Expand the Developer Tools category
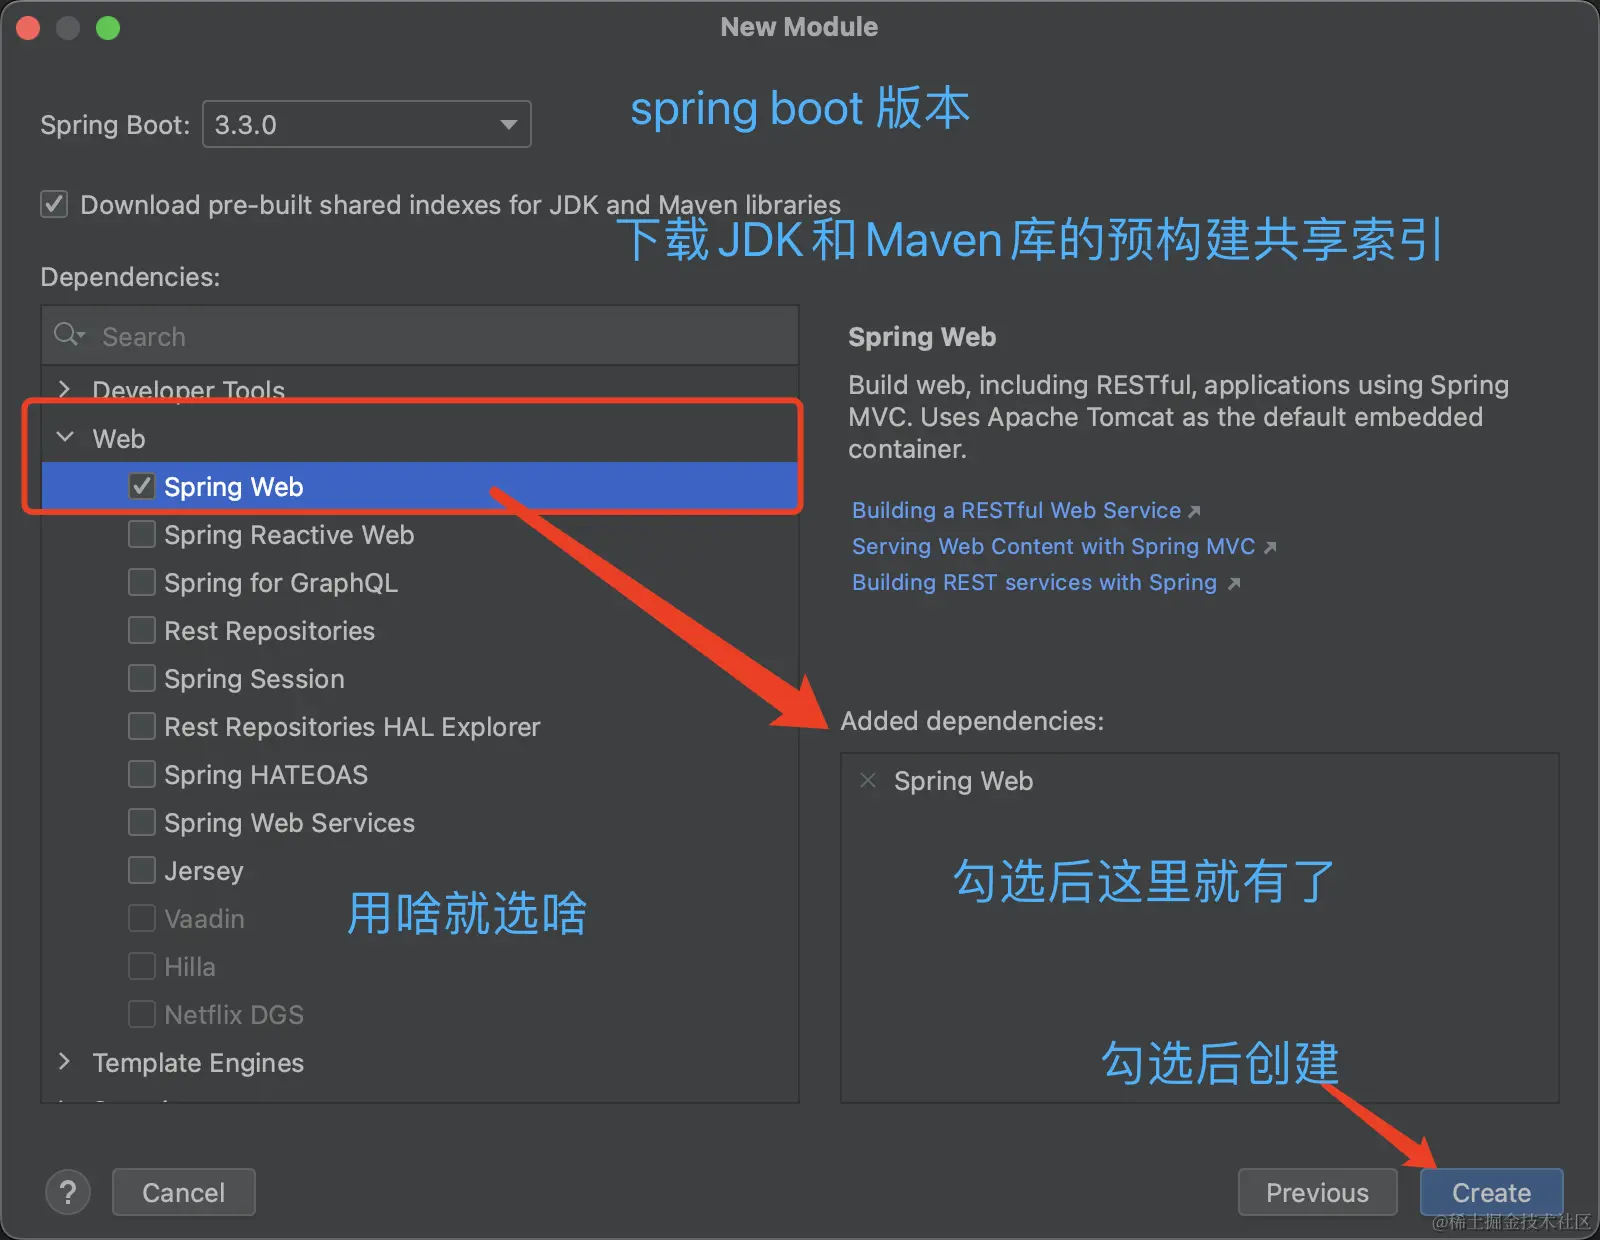The width and height of the screenshot is (1600, 1240). coord(65,389)
